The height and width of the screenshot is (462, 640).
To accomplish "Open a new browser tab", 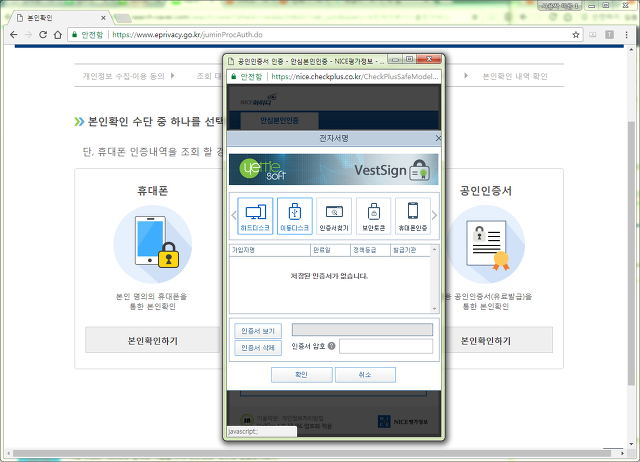I will (x=122, y=18).
